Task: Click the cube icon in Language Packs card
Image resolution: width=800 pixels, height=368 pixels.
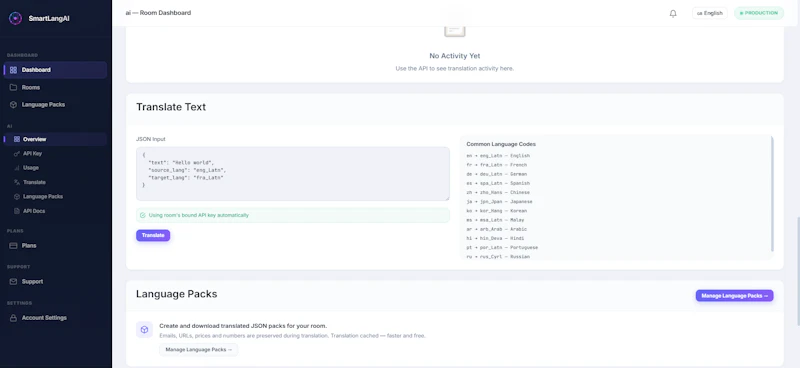Action: [144, 330]
